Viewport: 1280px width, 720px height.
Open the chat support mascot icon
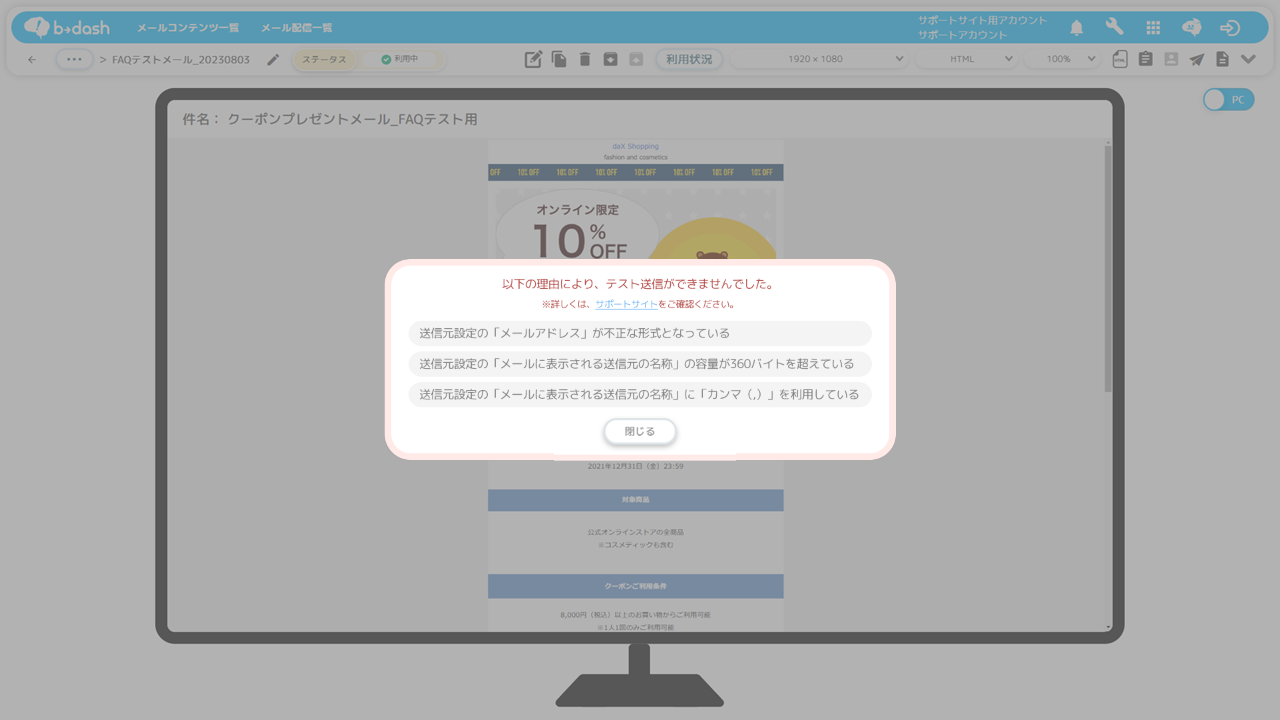click(1191, 27)
